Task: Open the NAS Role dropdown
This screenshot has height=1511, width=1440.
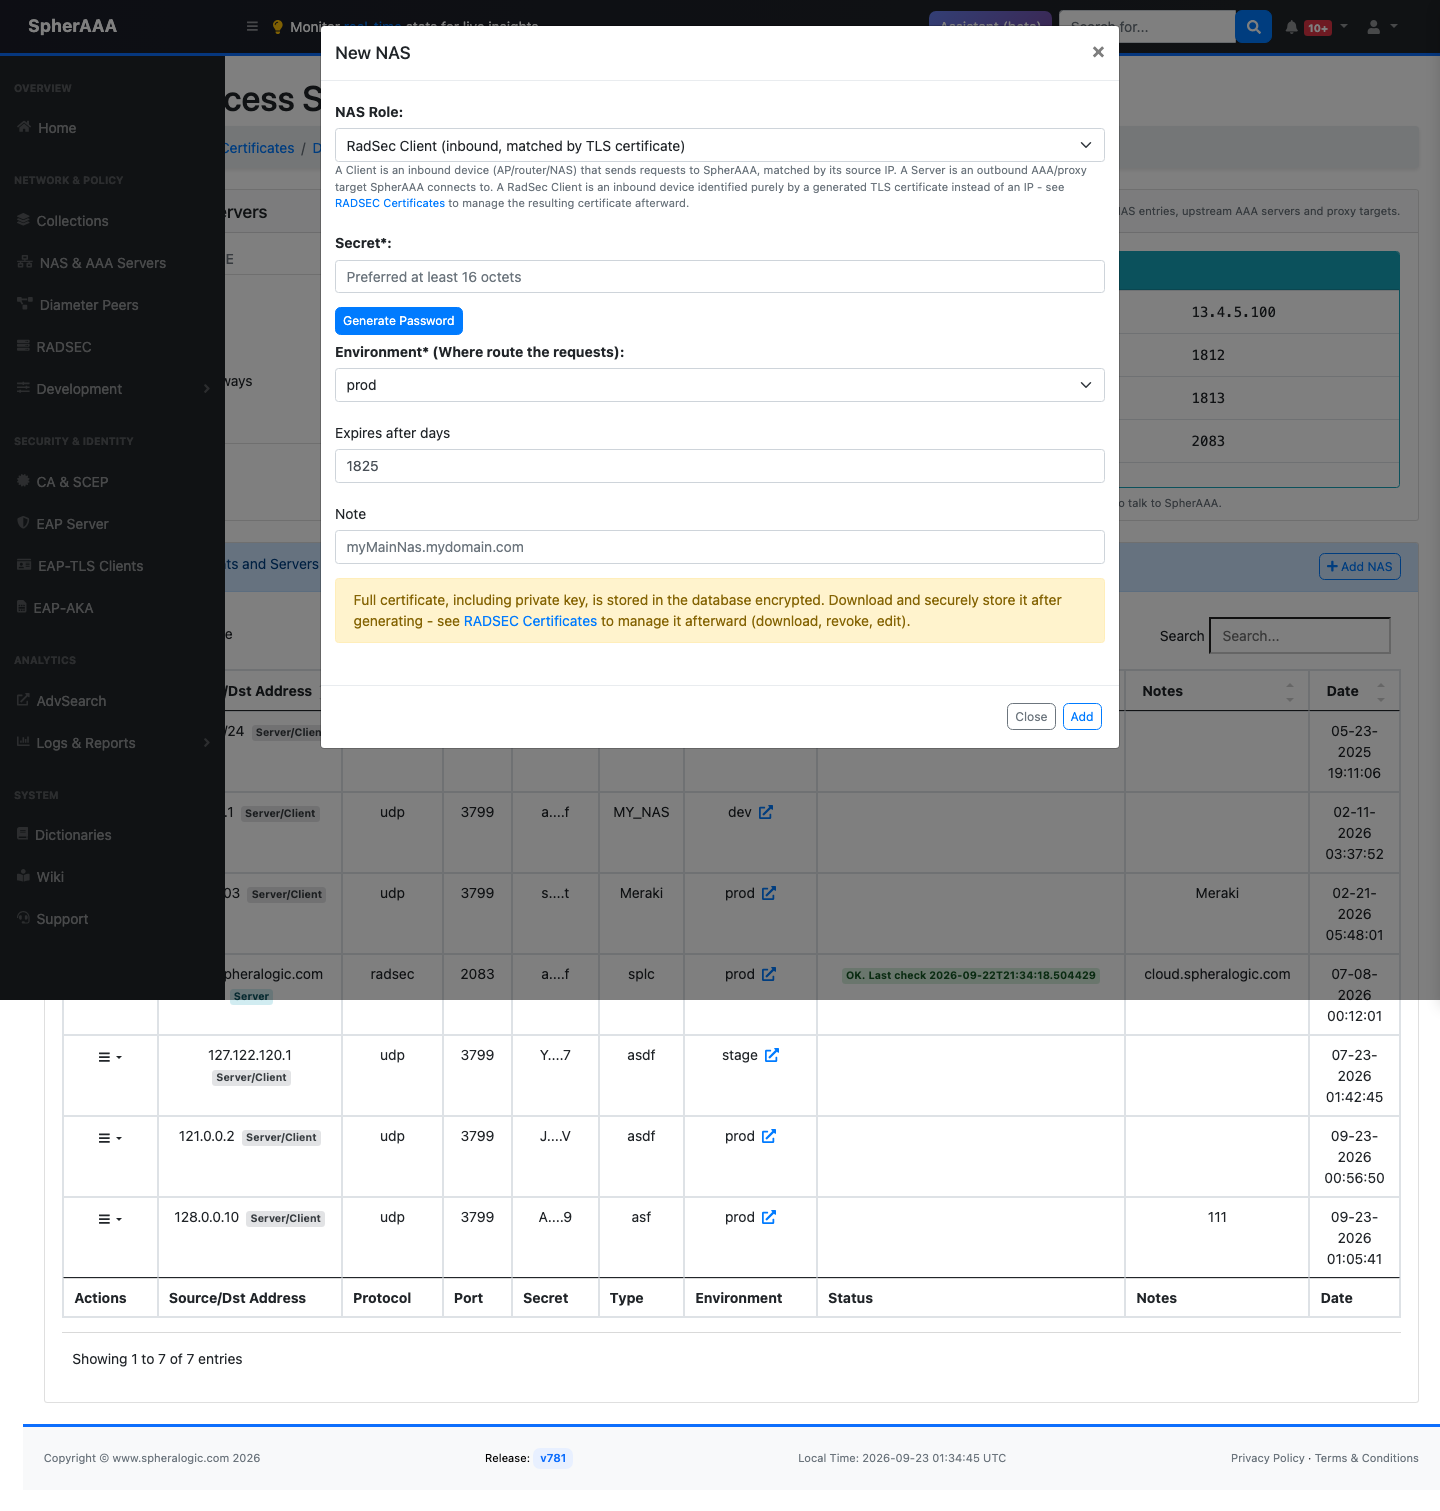Action: pos(720,145)
